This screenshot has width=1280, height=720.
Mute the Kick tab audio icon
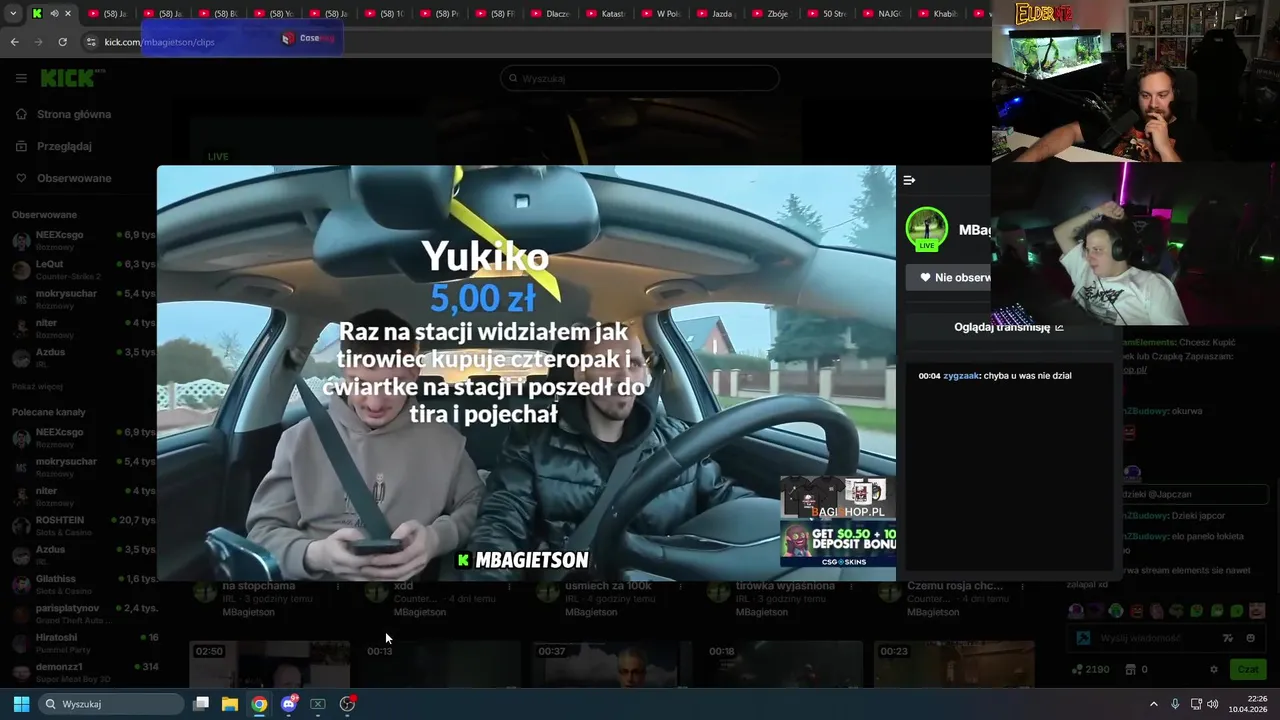pos(54,14)
